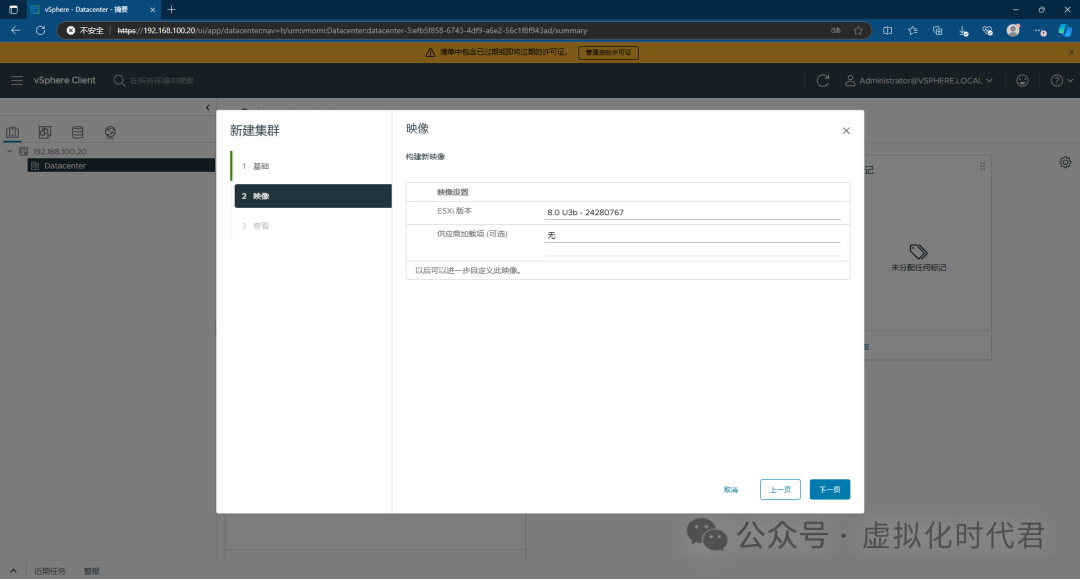
Task: Close the vSphere - Datacenter browser tab
Action: click(x=152, y=10)
